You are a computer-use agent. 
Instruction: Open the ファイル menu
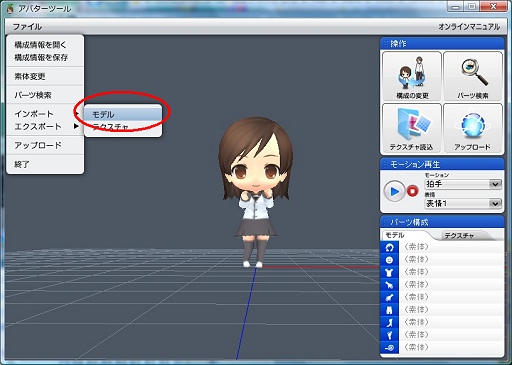[x=27, y=27]
